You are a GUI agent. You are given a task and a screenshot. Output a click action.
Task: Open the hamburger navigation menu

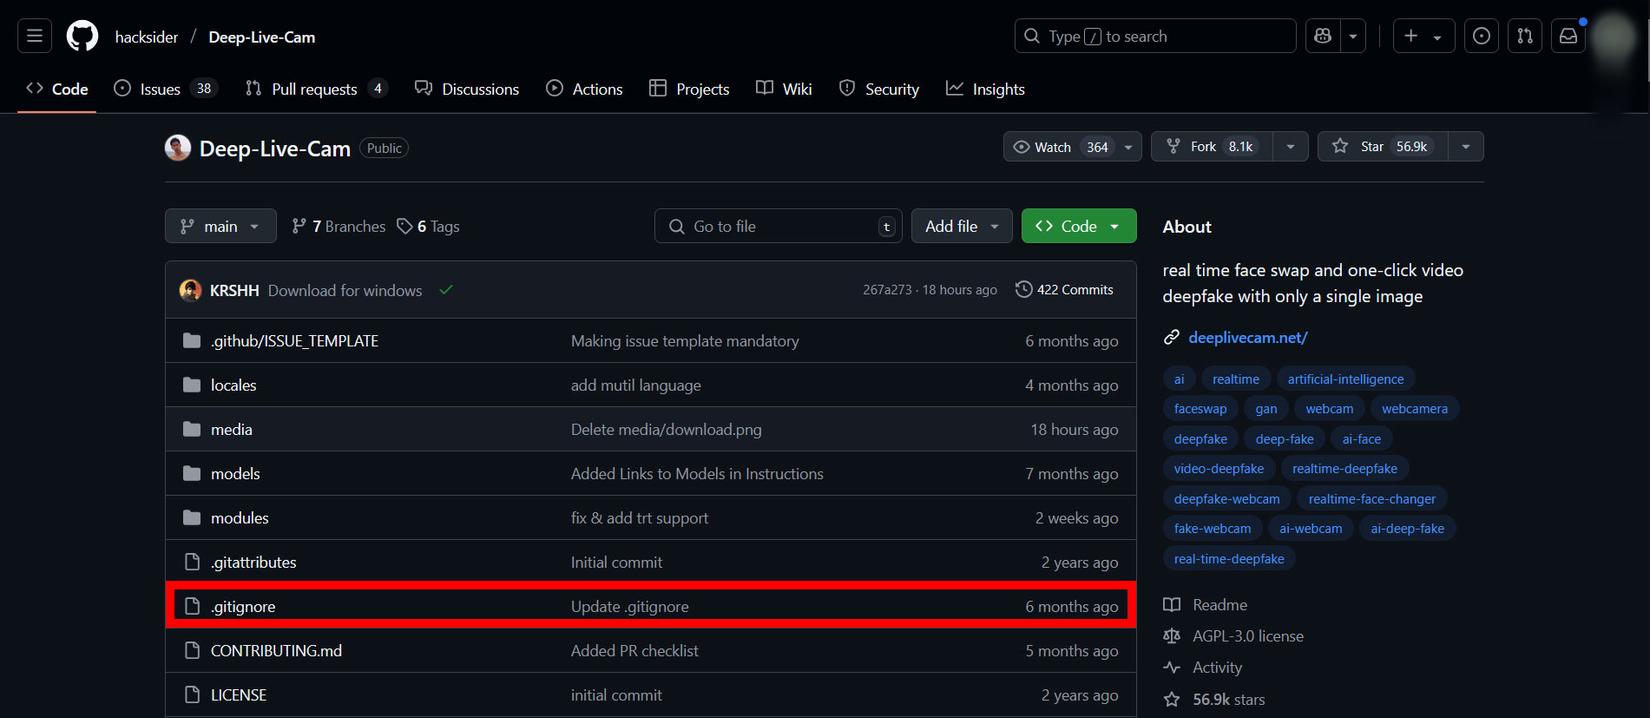[35, 36]
